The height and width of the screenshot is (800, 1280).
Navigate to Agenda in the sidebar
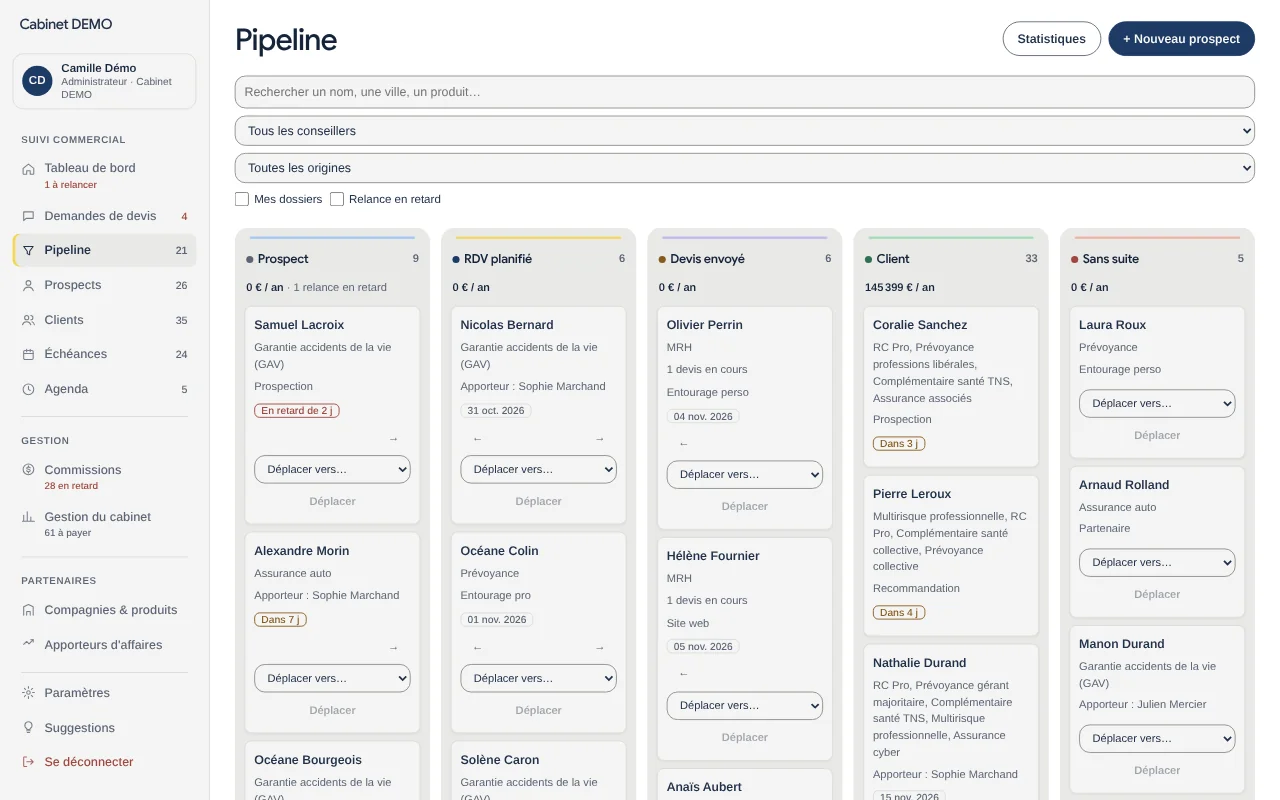click(104, 389)
